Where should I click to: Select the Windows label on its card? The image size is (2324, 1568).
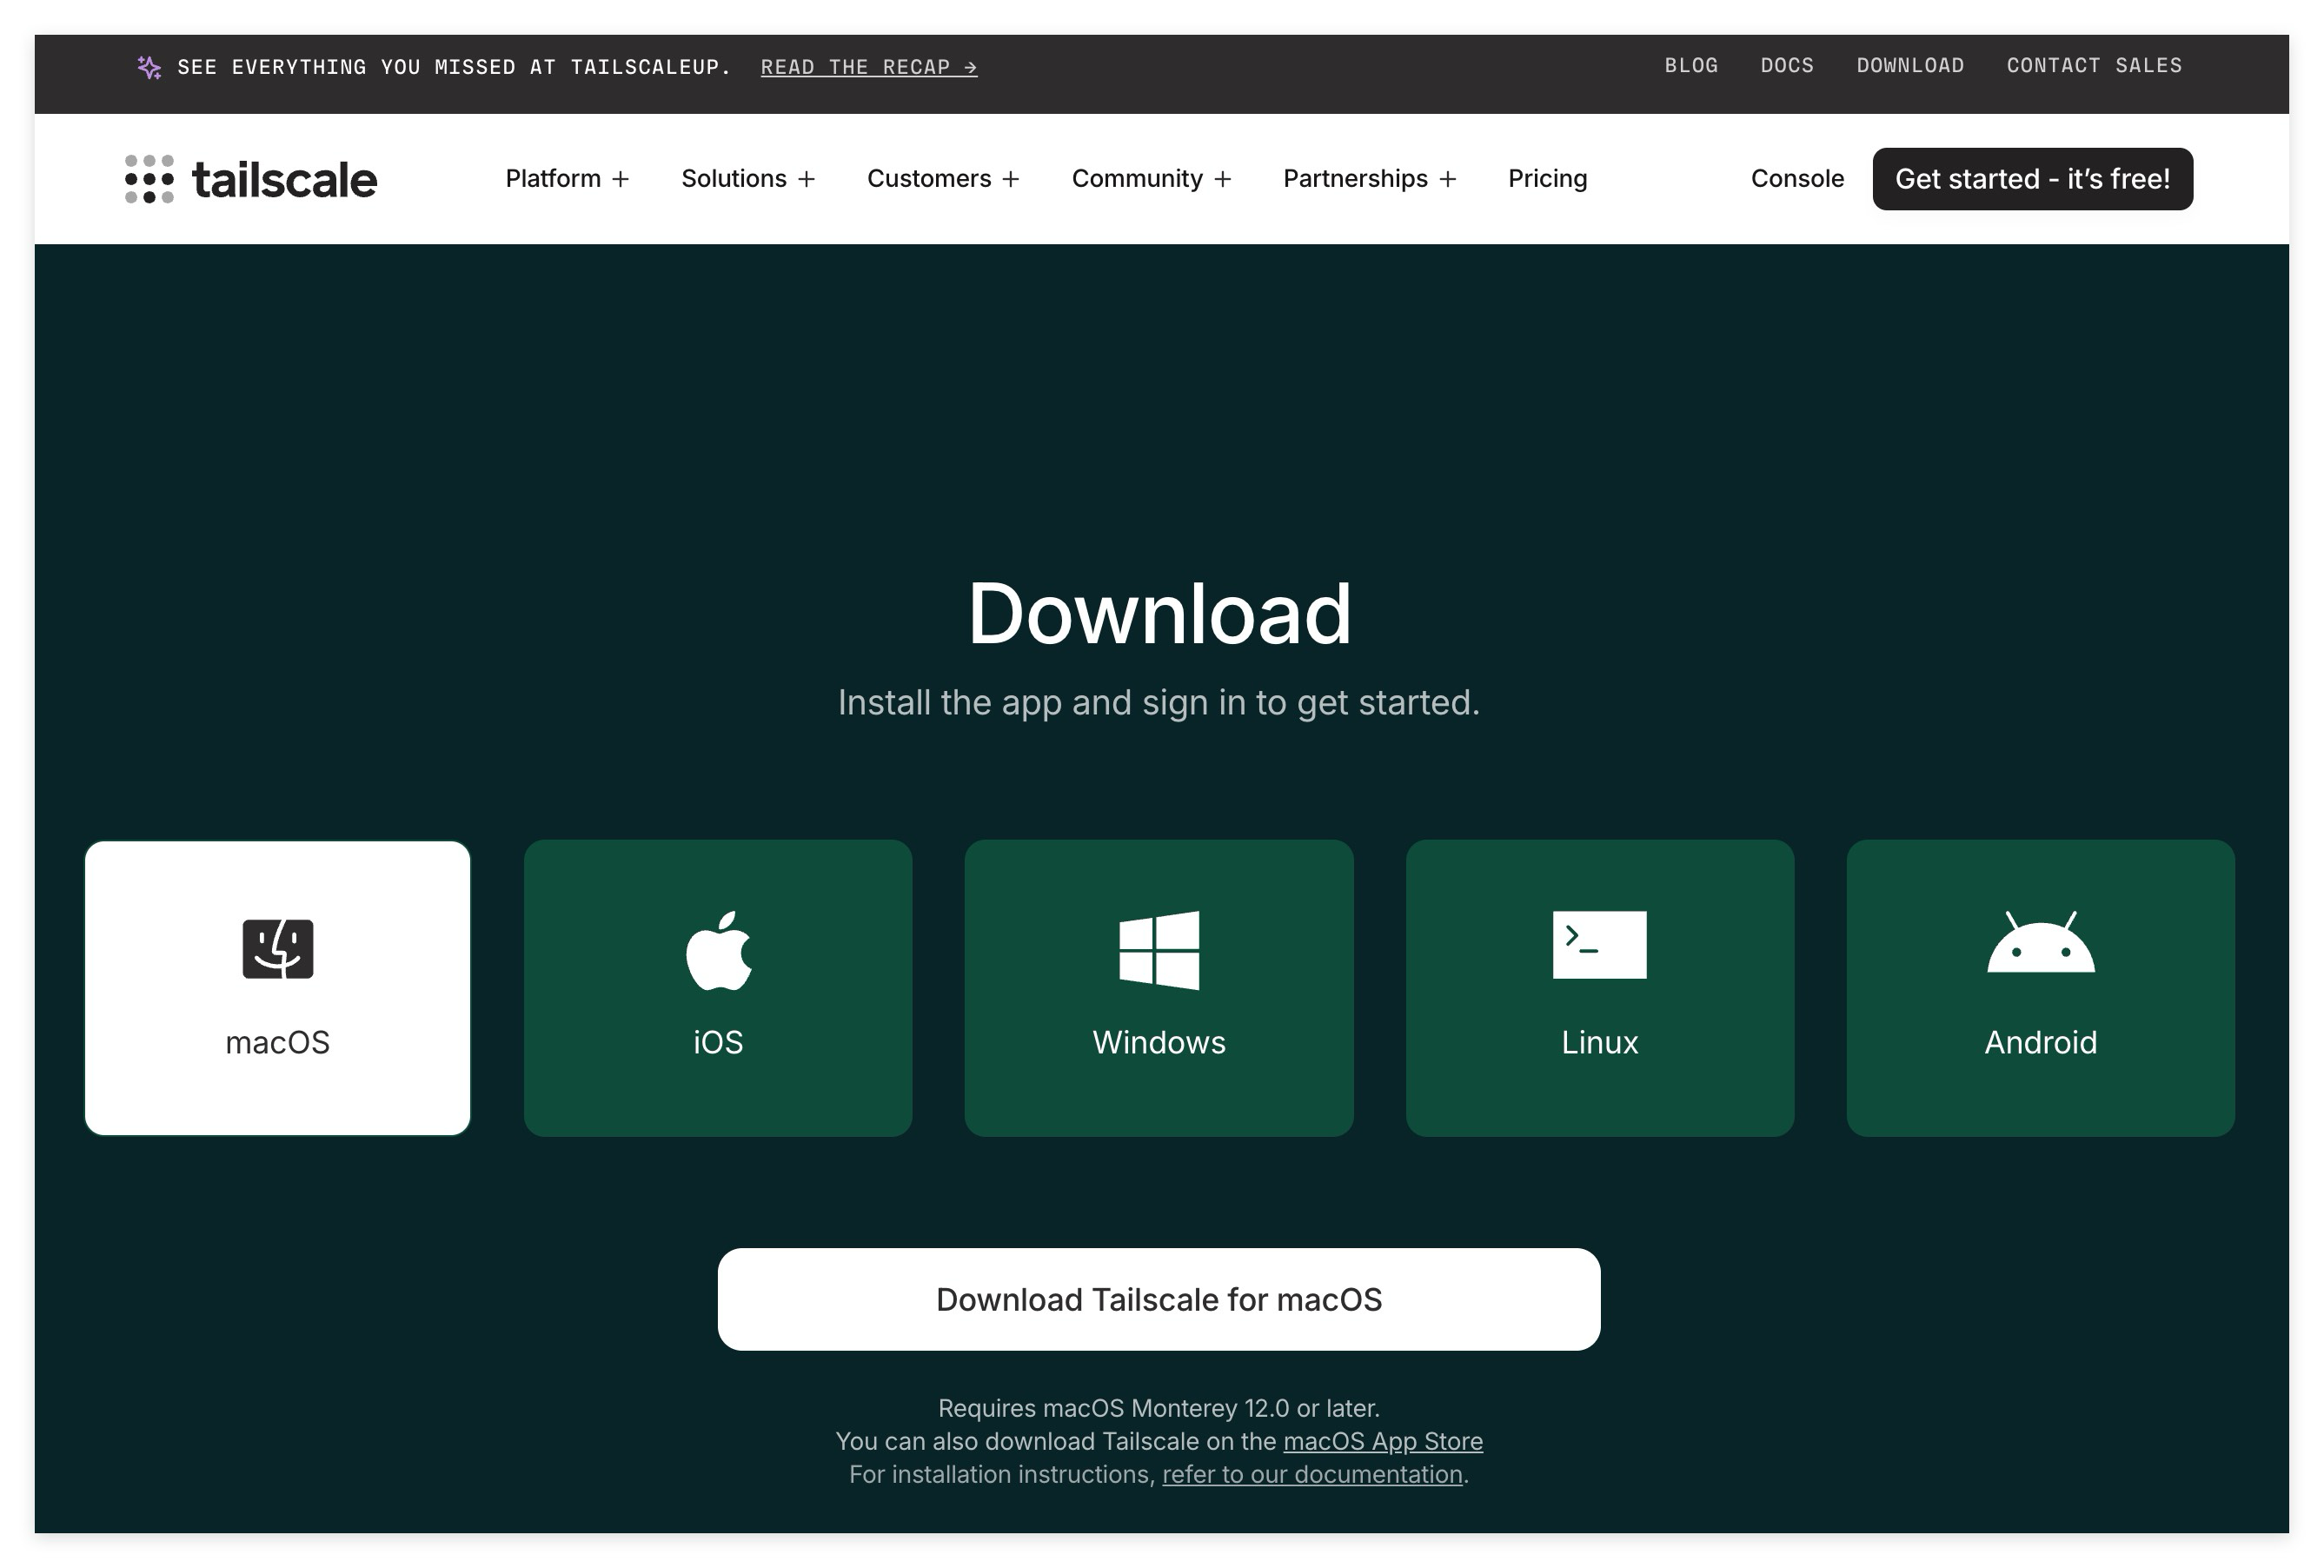click(x=1159, y=1042)
